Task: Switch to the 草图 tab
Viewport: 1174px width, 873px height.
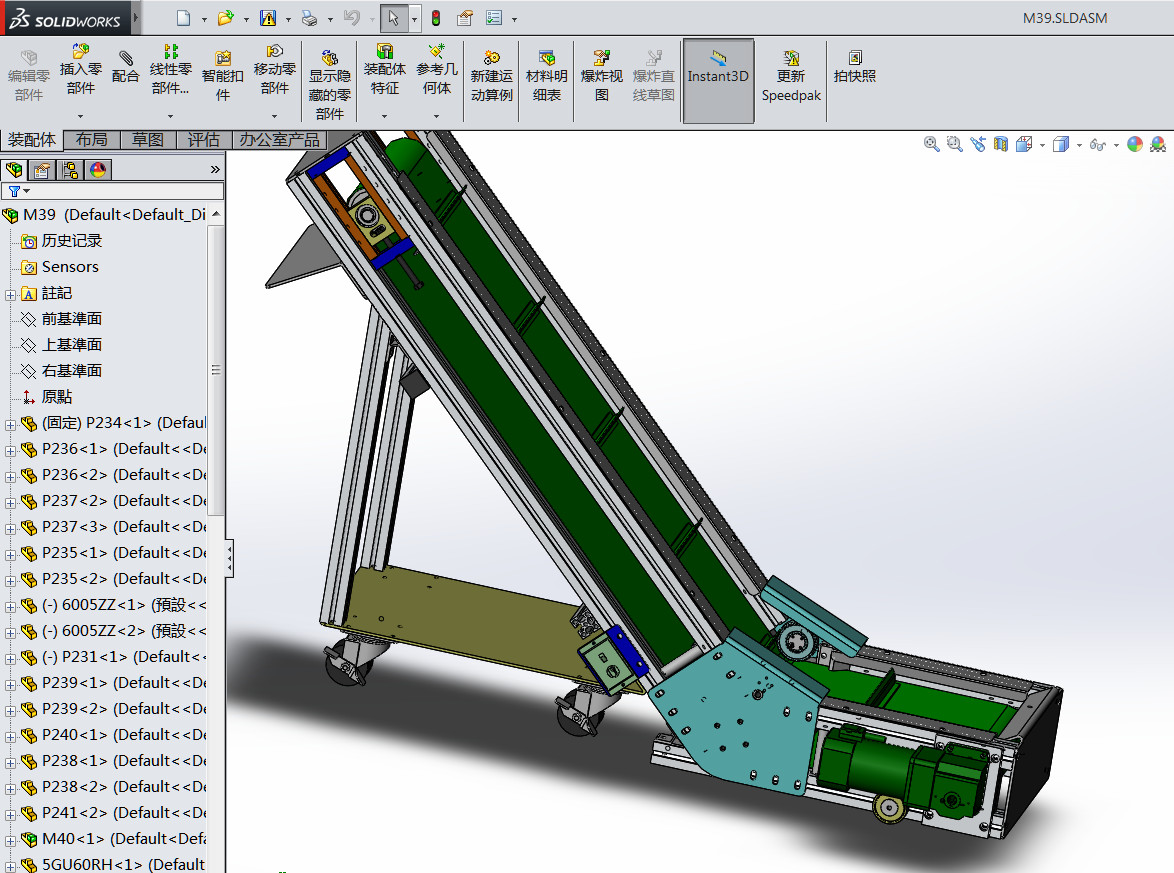Action: pos(148,140)
